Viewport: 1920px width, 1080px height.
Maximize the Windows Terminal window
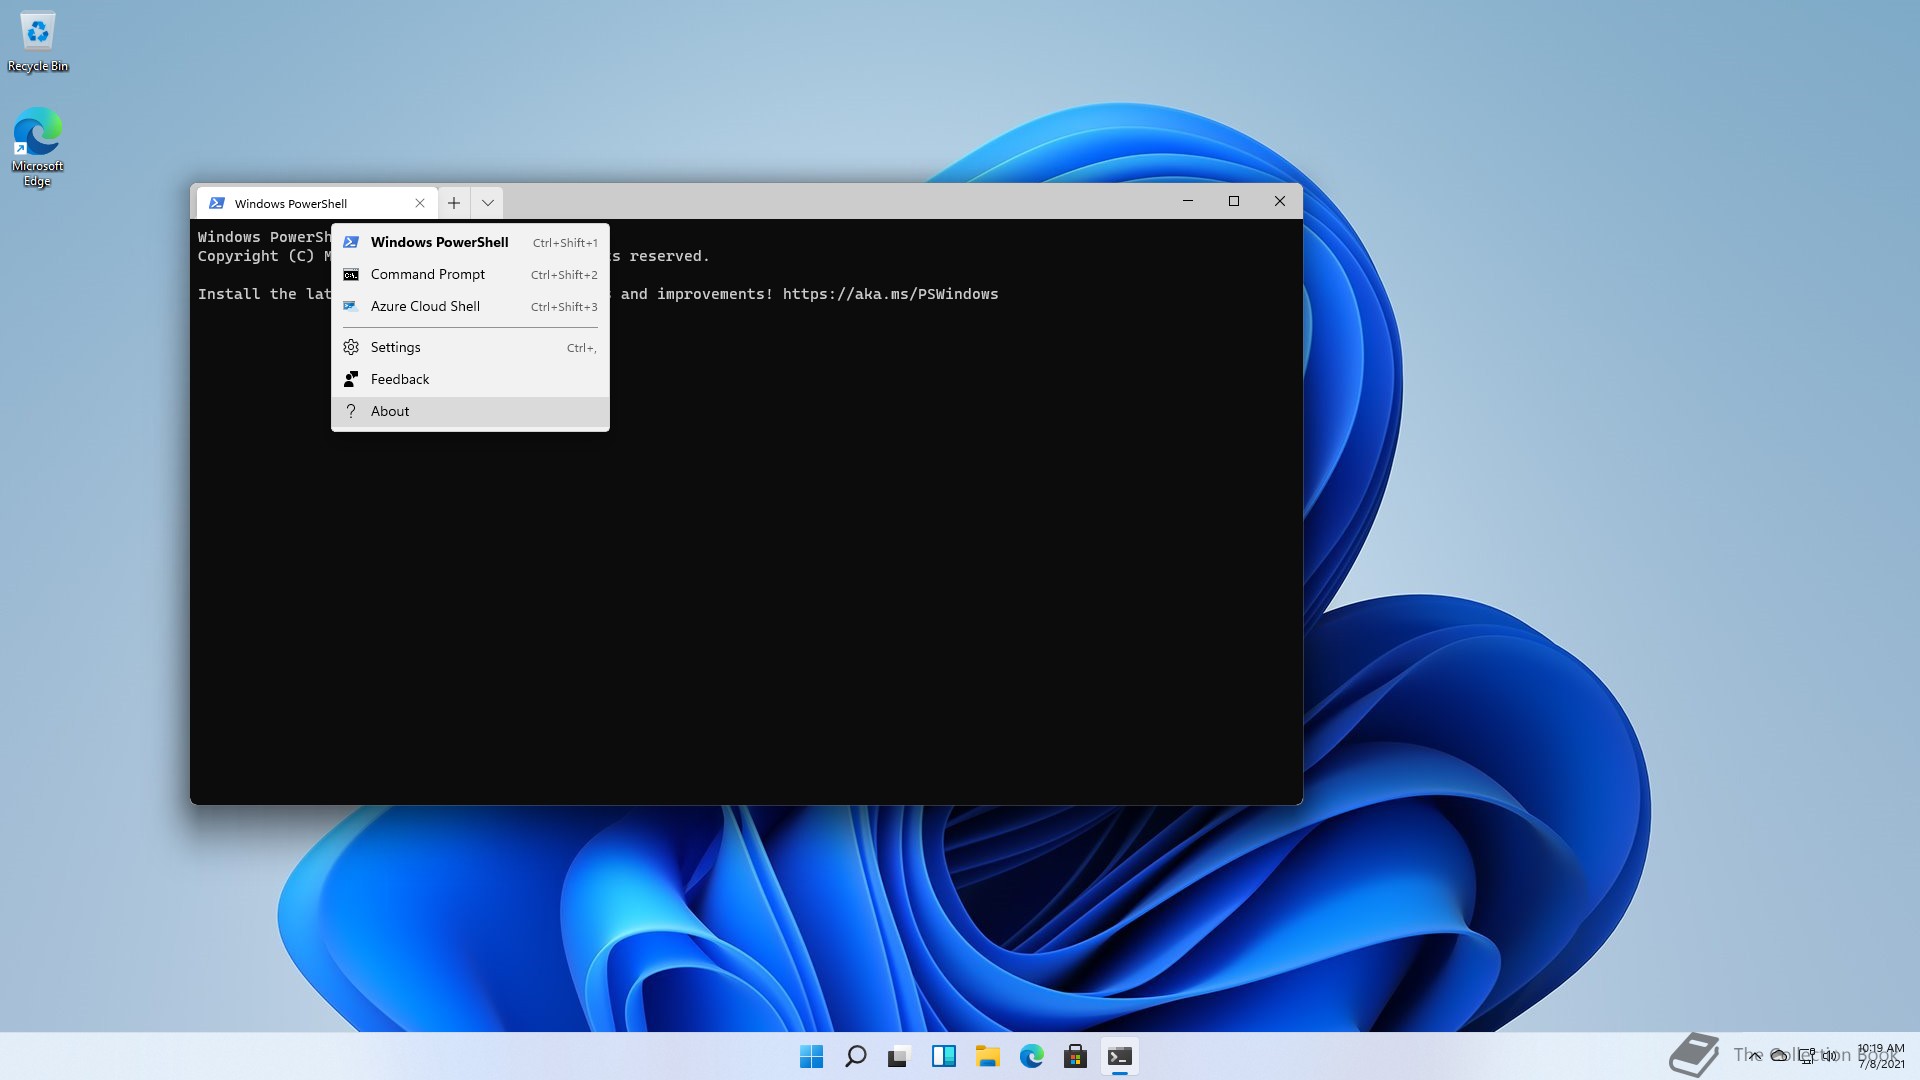click(1234, 201)
